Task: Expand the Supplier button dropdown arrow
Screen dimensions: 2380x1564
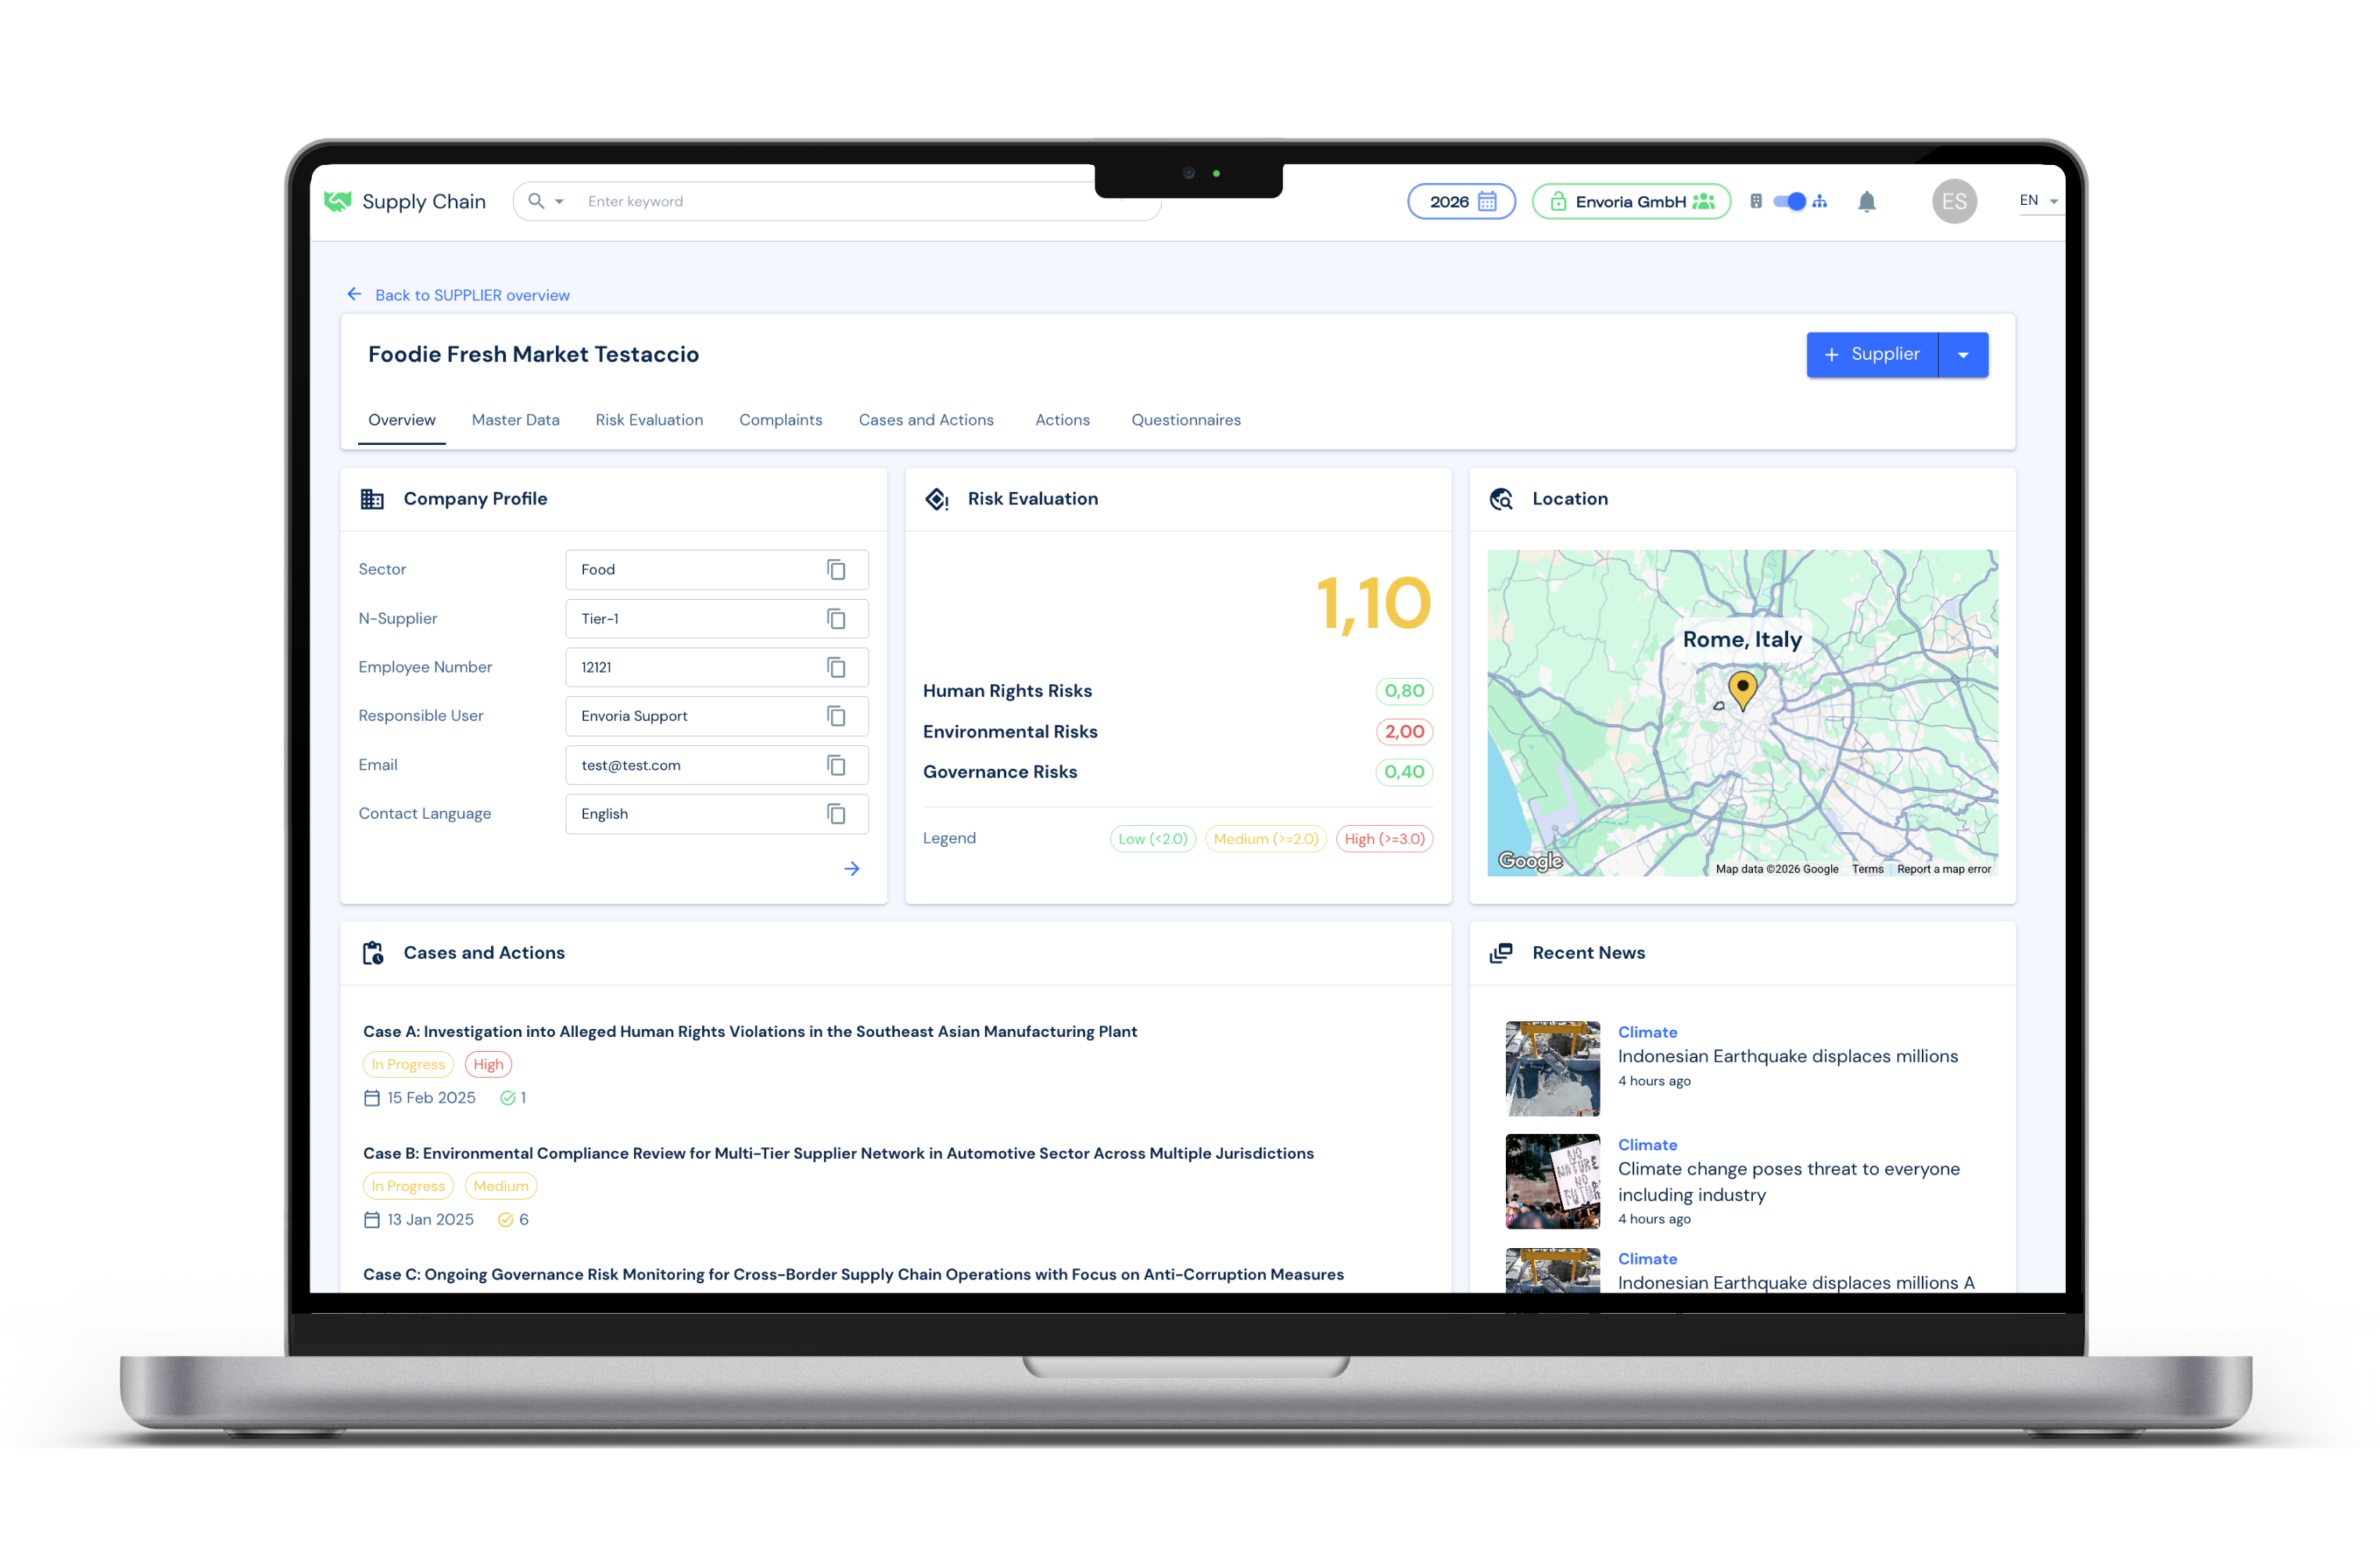Action: tap(1963, 354)
